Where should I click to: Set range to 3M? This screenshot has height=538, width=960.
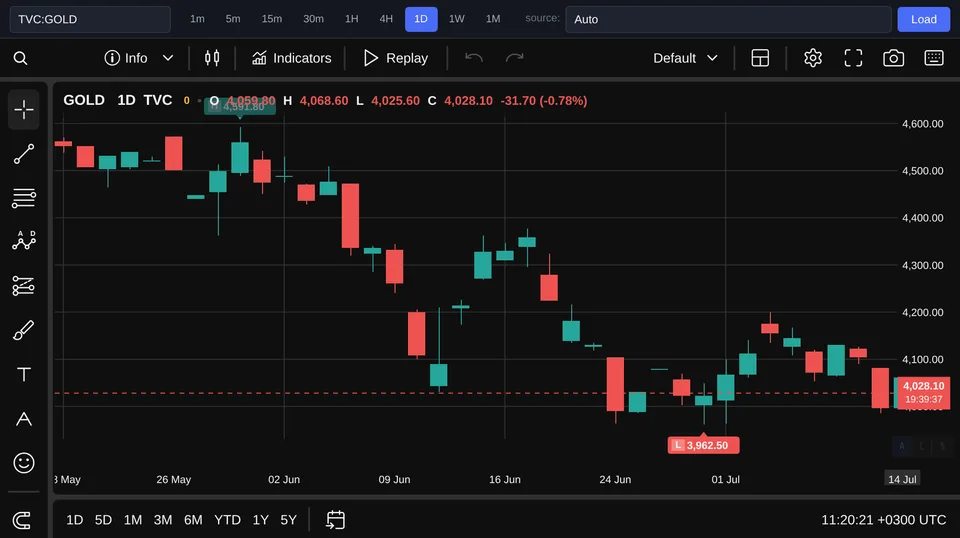click(163, 520)
